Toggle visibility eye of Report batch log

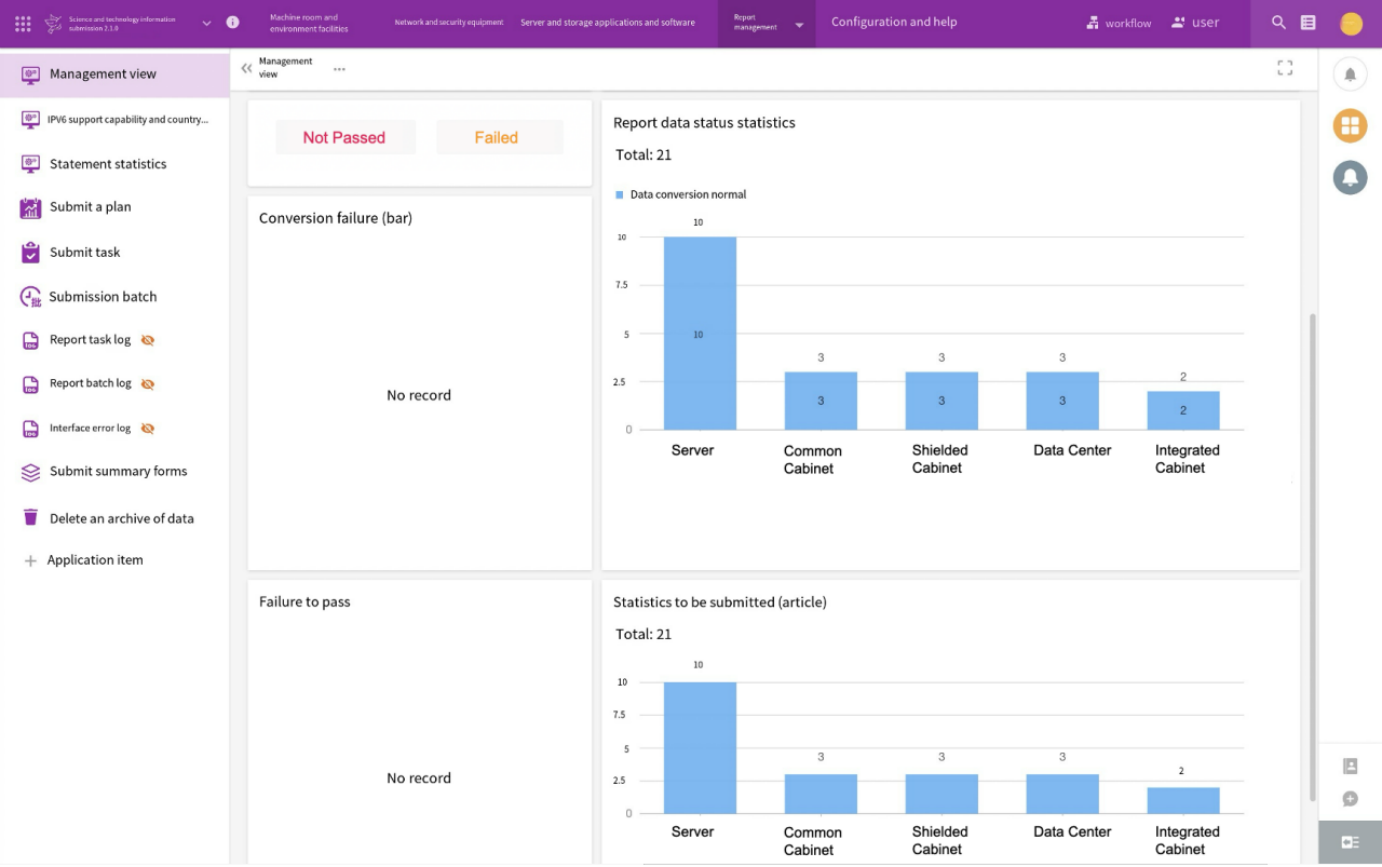point(148,384)
